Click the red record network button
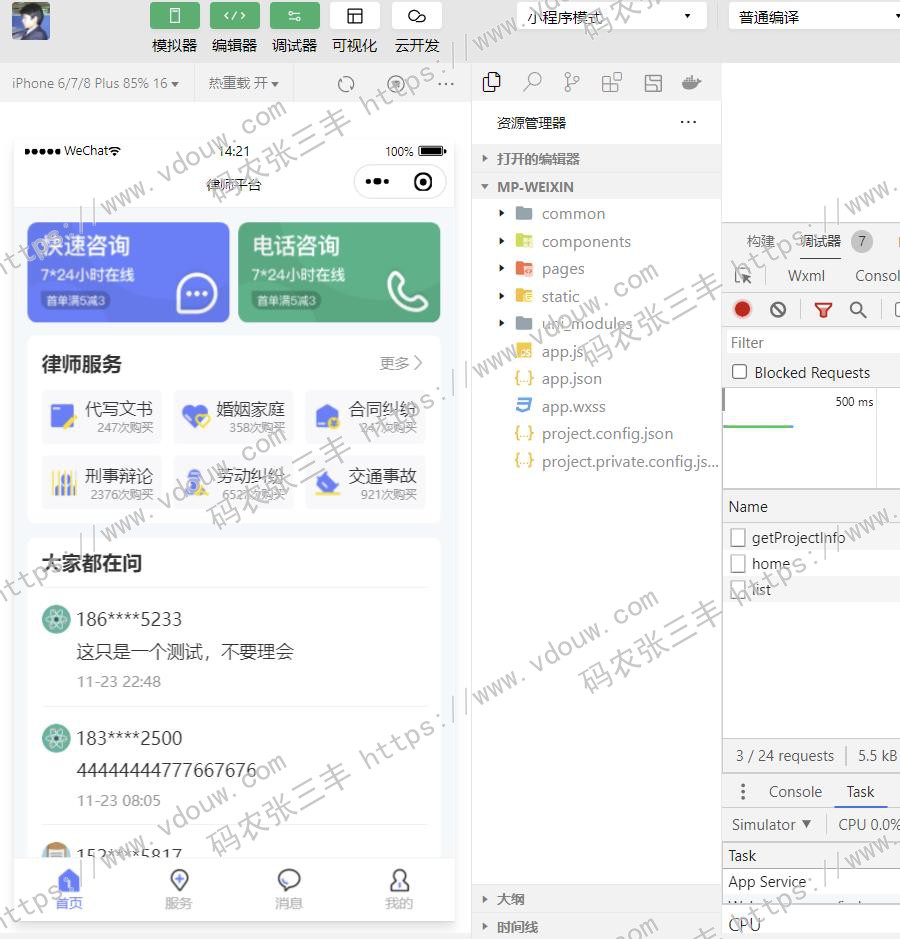Screen dimensions: 900x939 [x=742, y=310]
